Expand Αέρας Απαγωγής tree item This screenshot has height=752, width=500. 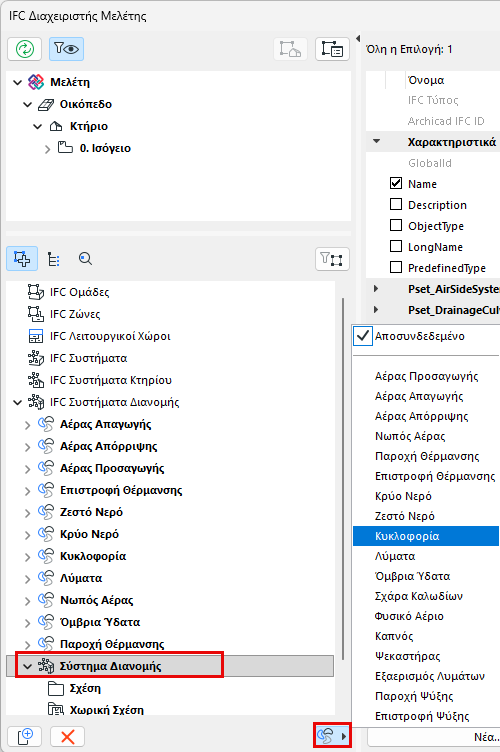[27, 425]
